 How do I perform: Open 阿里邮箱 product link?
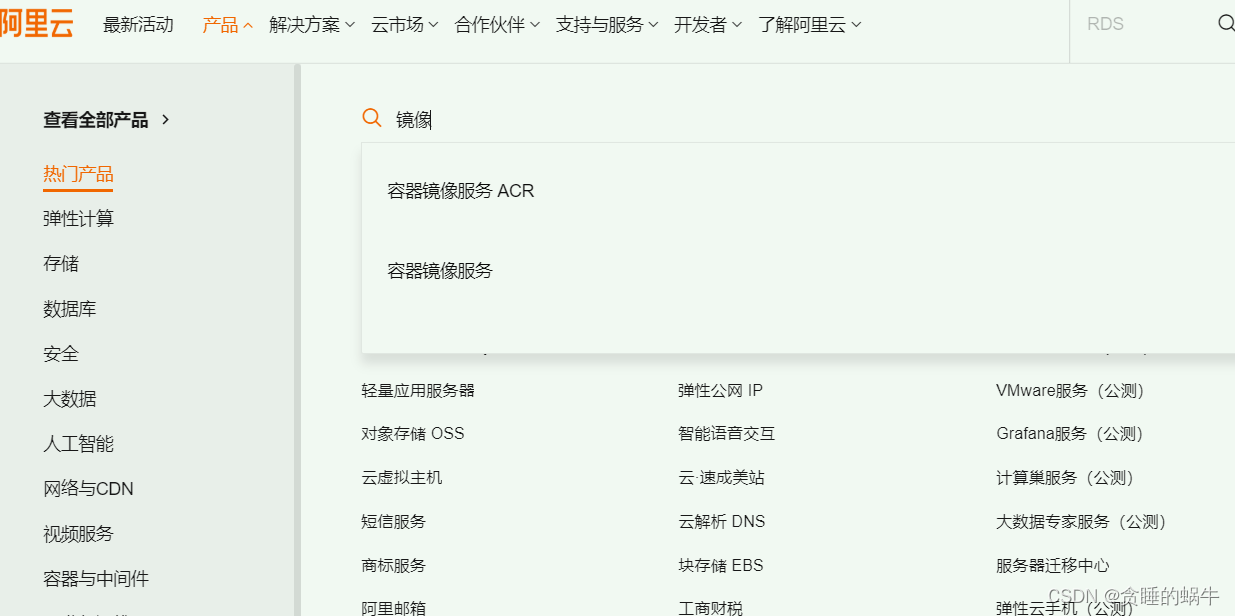click(x=394, y=607)
